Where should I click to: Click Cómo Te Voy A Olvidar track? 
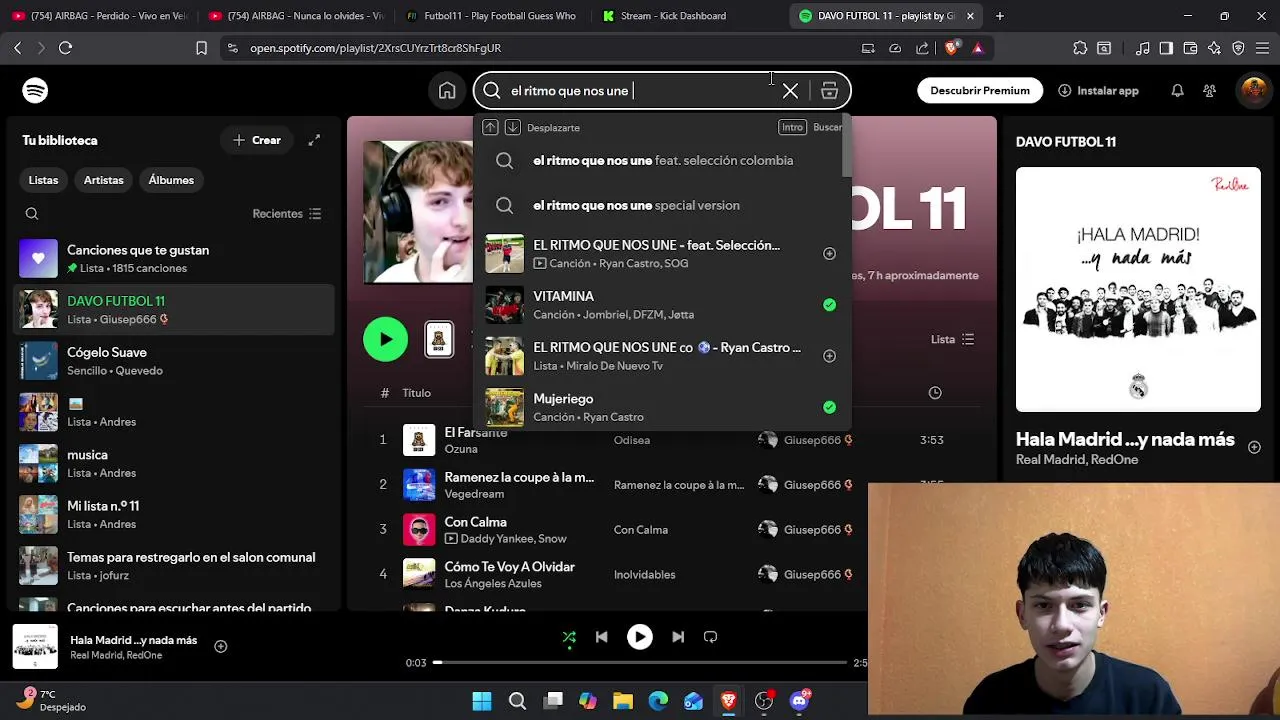coord(509,567)
